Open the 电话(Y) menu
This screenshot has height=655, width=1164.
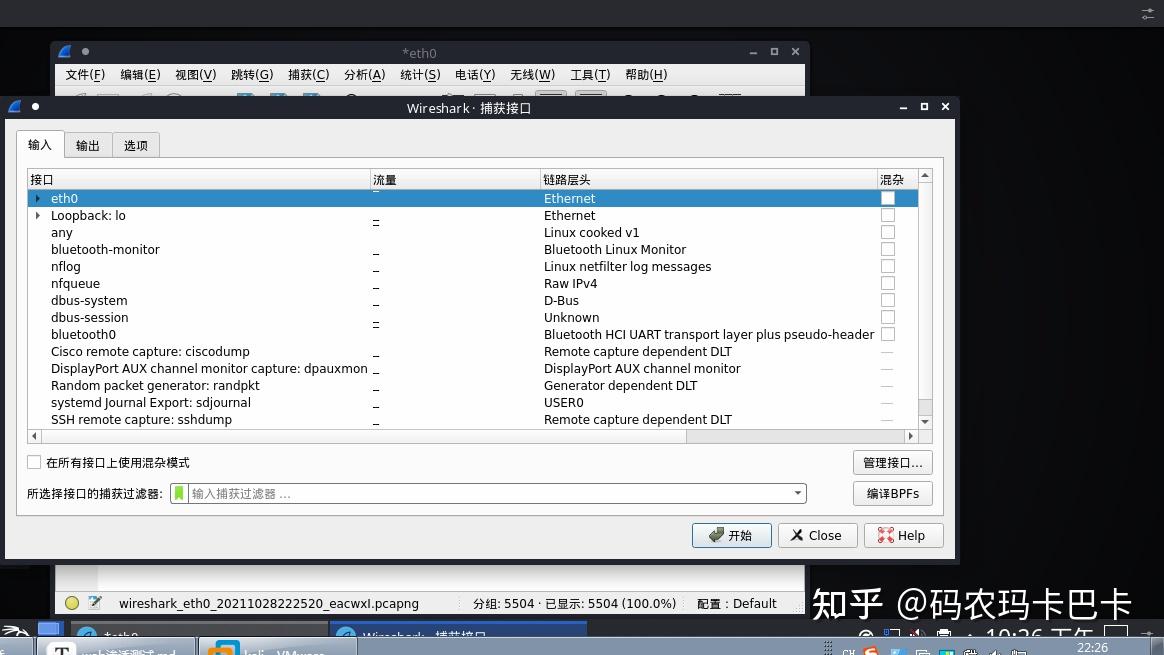[x=475, y=75]
